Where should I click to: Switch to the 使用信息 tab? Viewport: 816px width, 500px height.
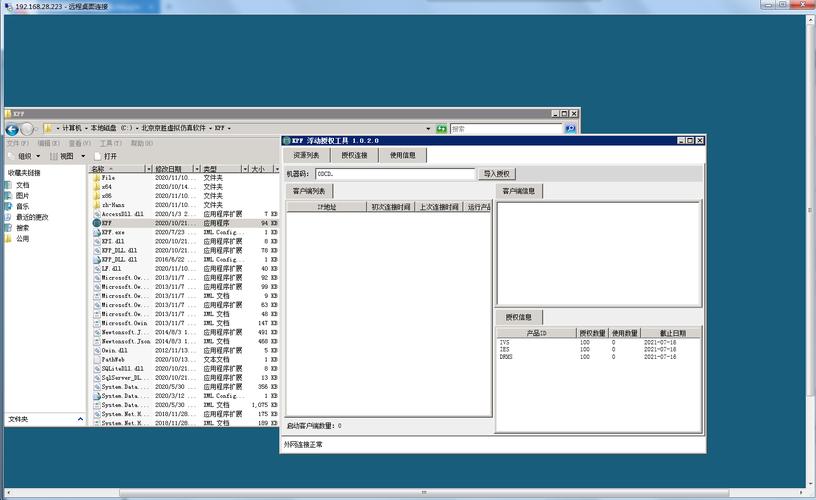(403, 155)
